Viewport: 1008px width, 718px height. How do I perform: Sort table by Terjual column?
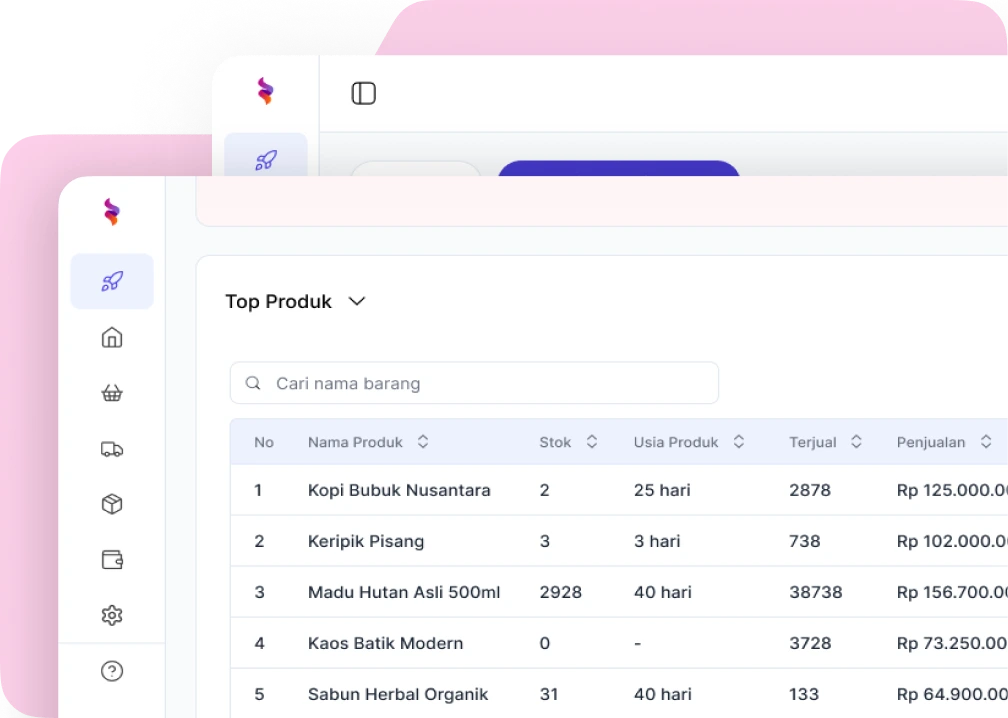click(x=856, y=442)
